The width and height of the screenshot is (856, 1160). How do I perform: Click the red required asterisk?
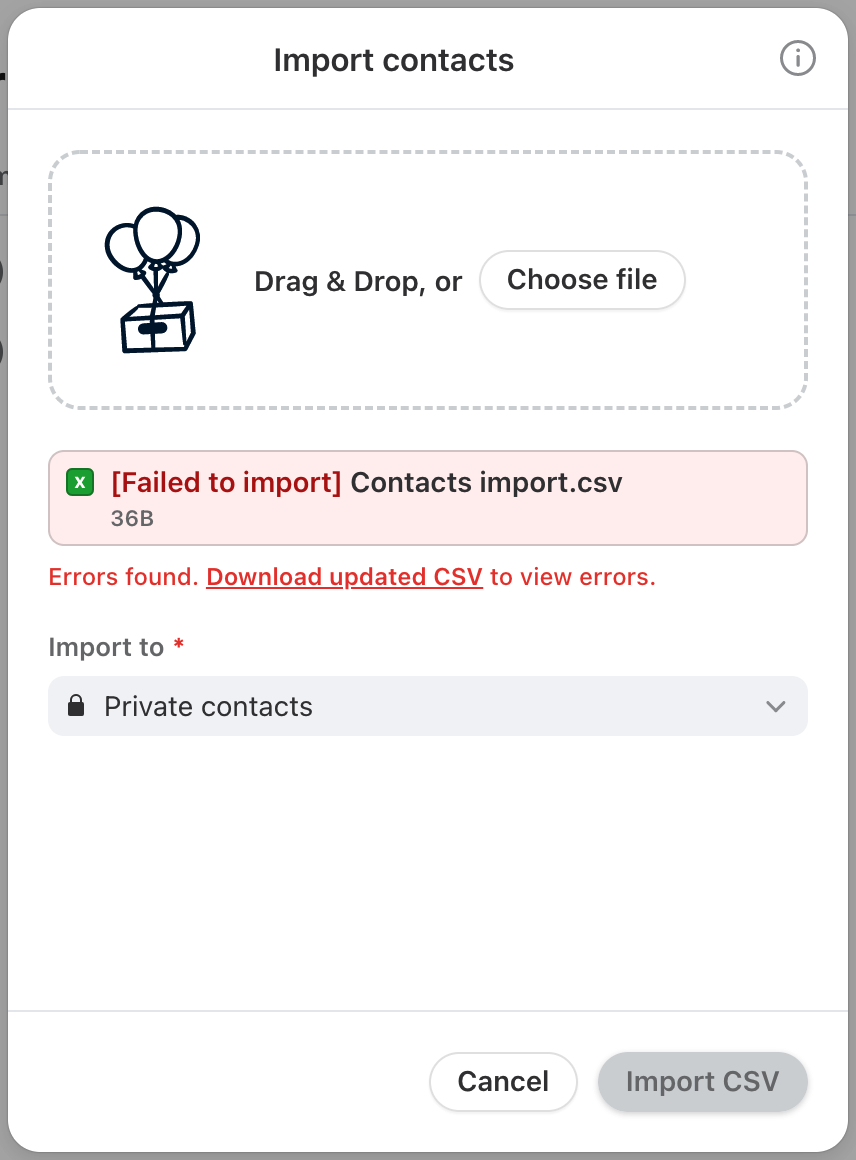[178, 643]
